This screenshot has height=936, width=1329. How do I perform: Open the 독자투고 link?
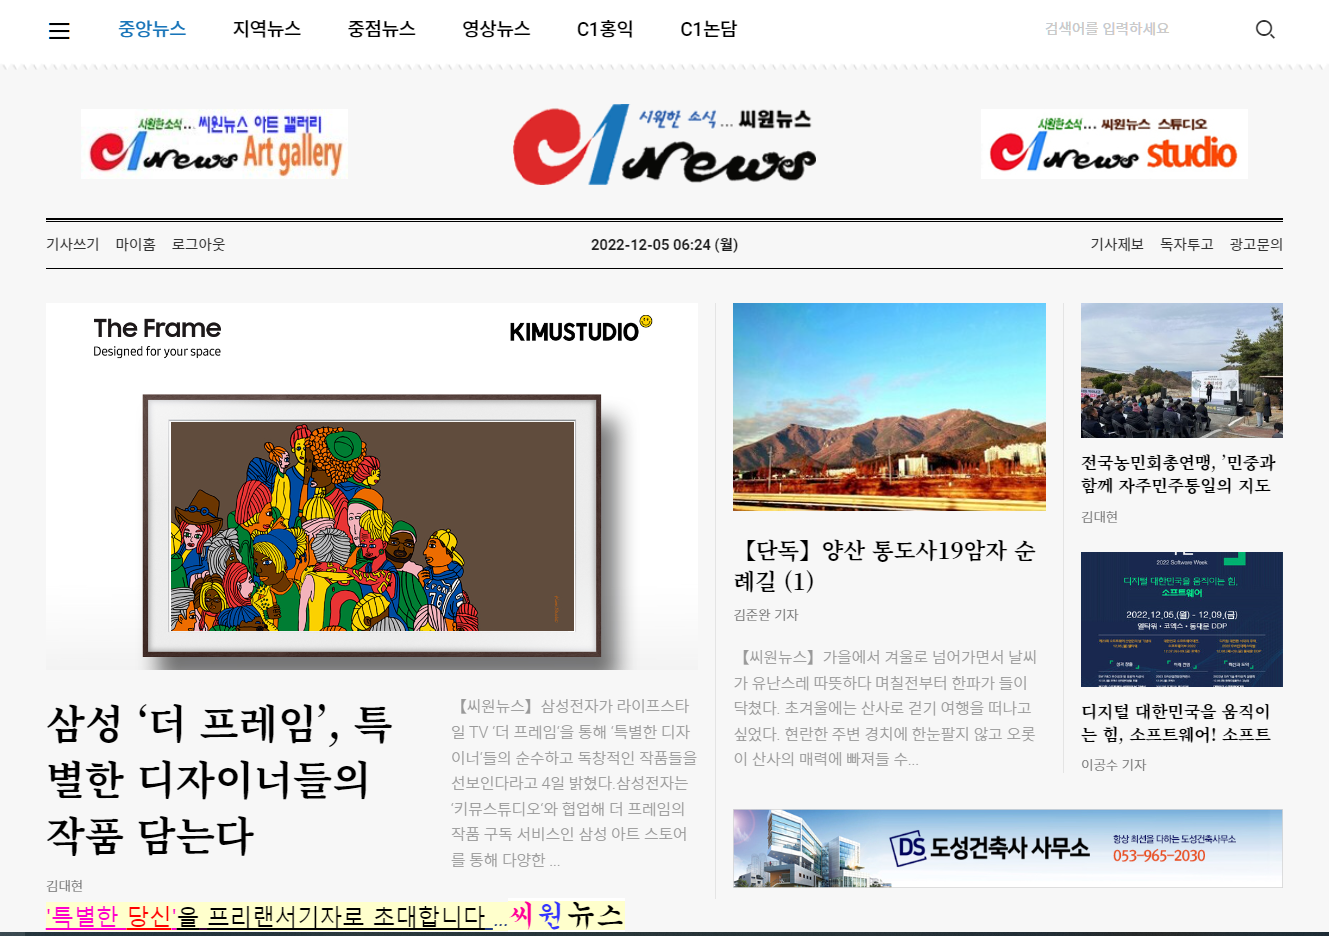click(x=1186, y=244)
